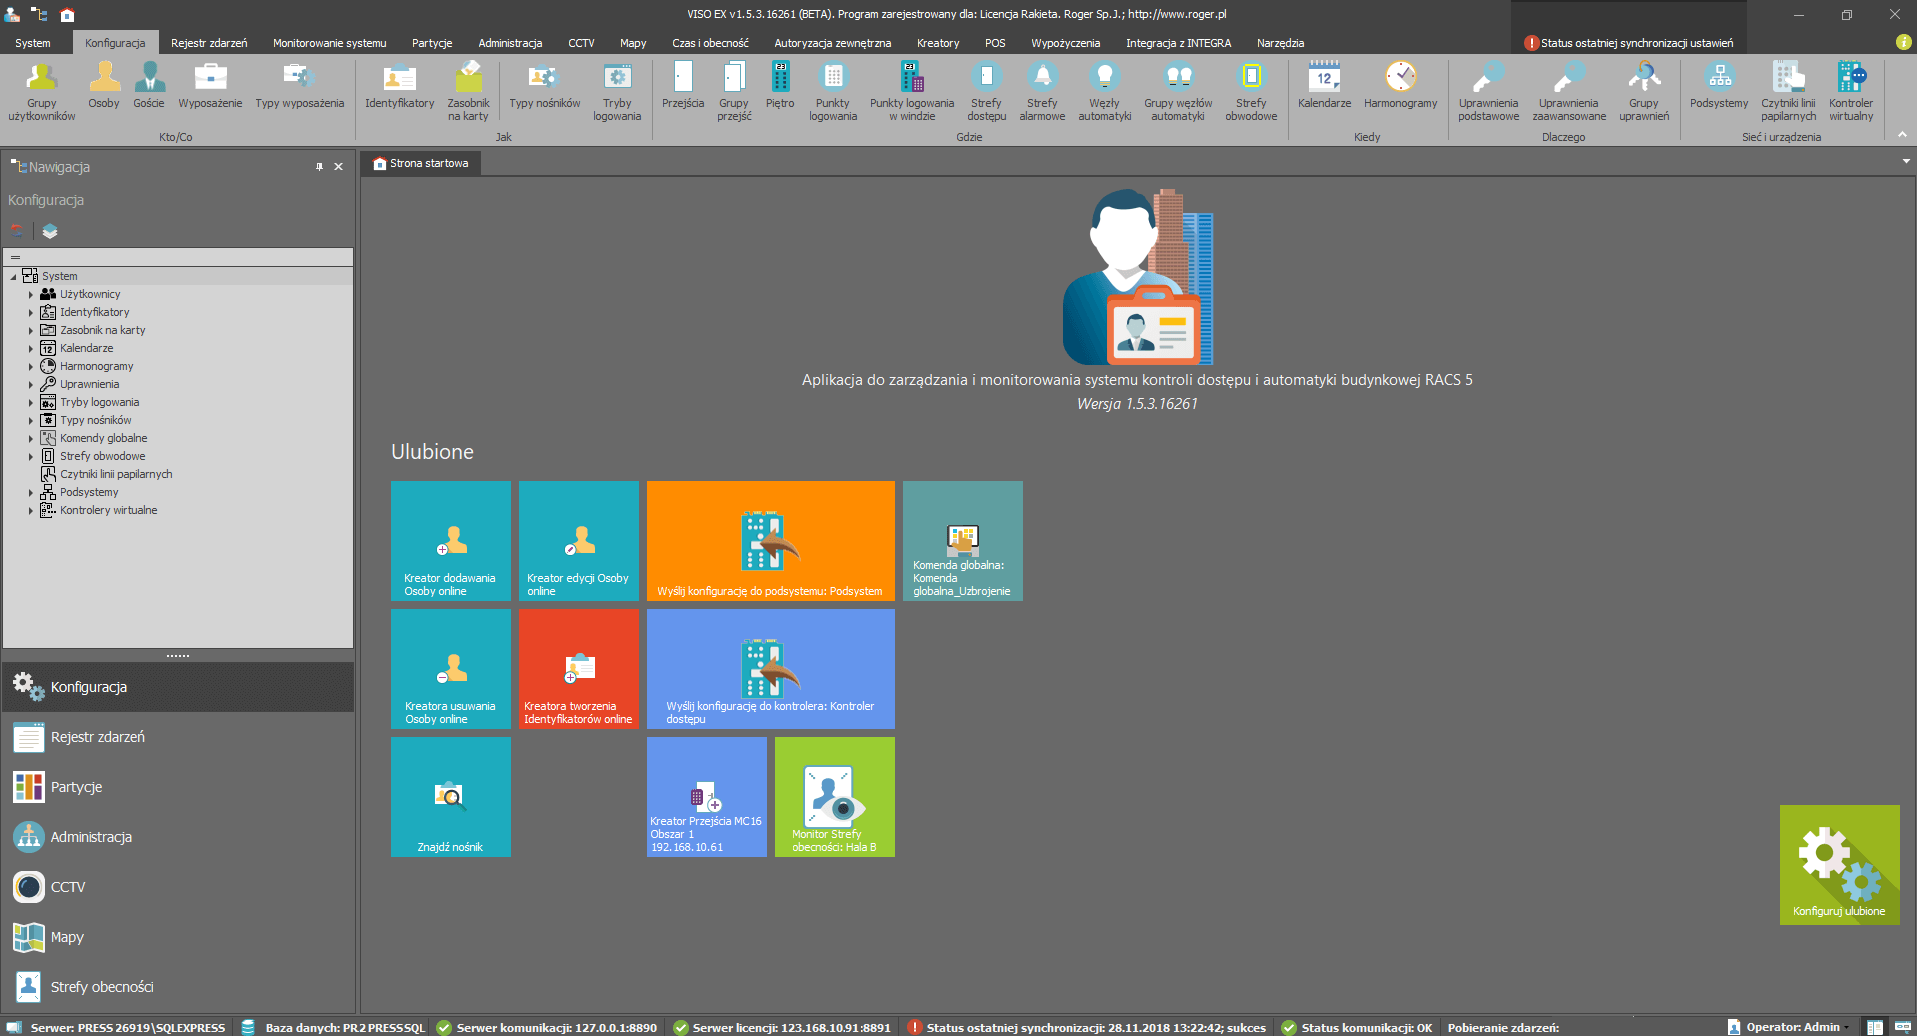Image resolution: width=1917 pixels, height=1036 pixels.
Task: Collapse the ribbon with the up arrow
Action: (1902, 134)
